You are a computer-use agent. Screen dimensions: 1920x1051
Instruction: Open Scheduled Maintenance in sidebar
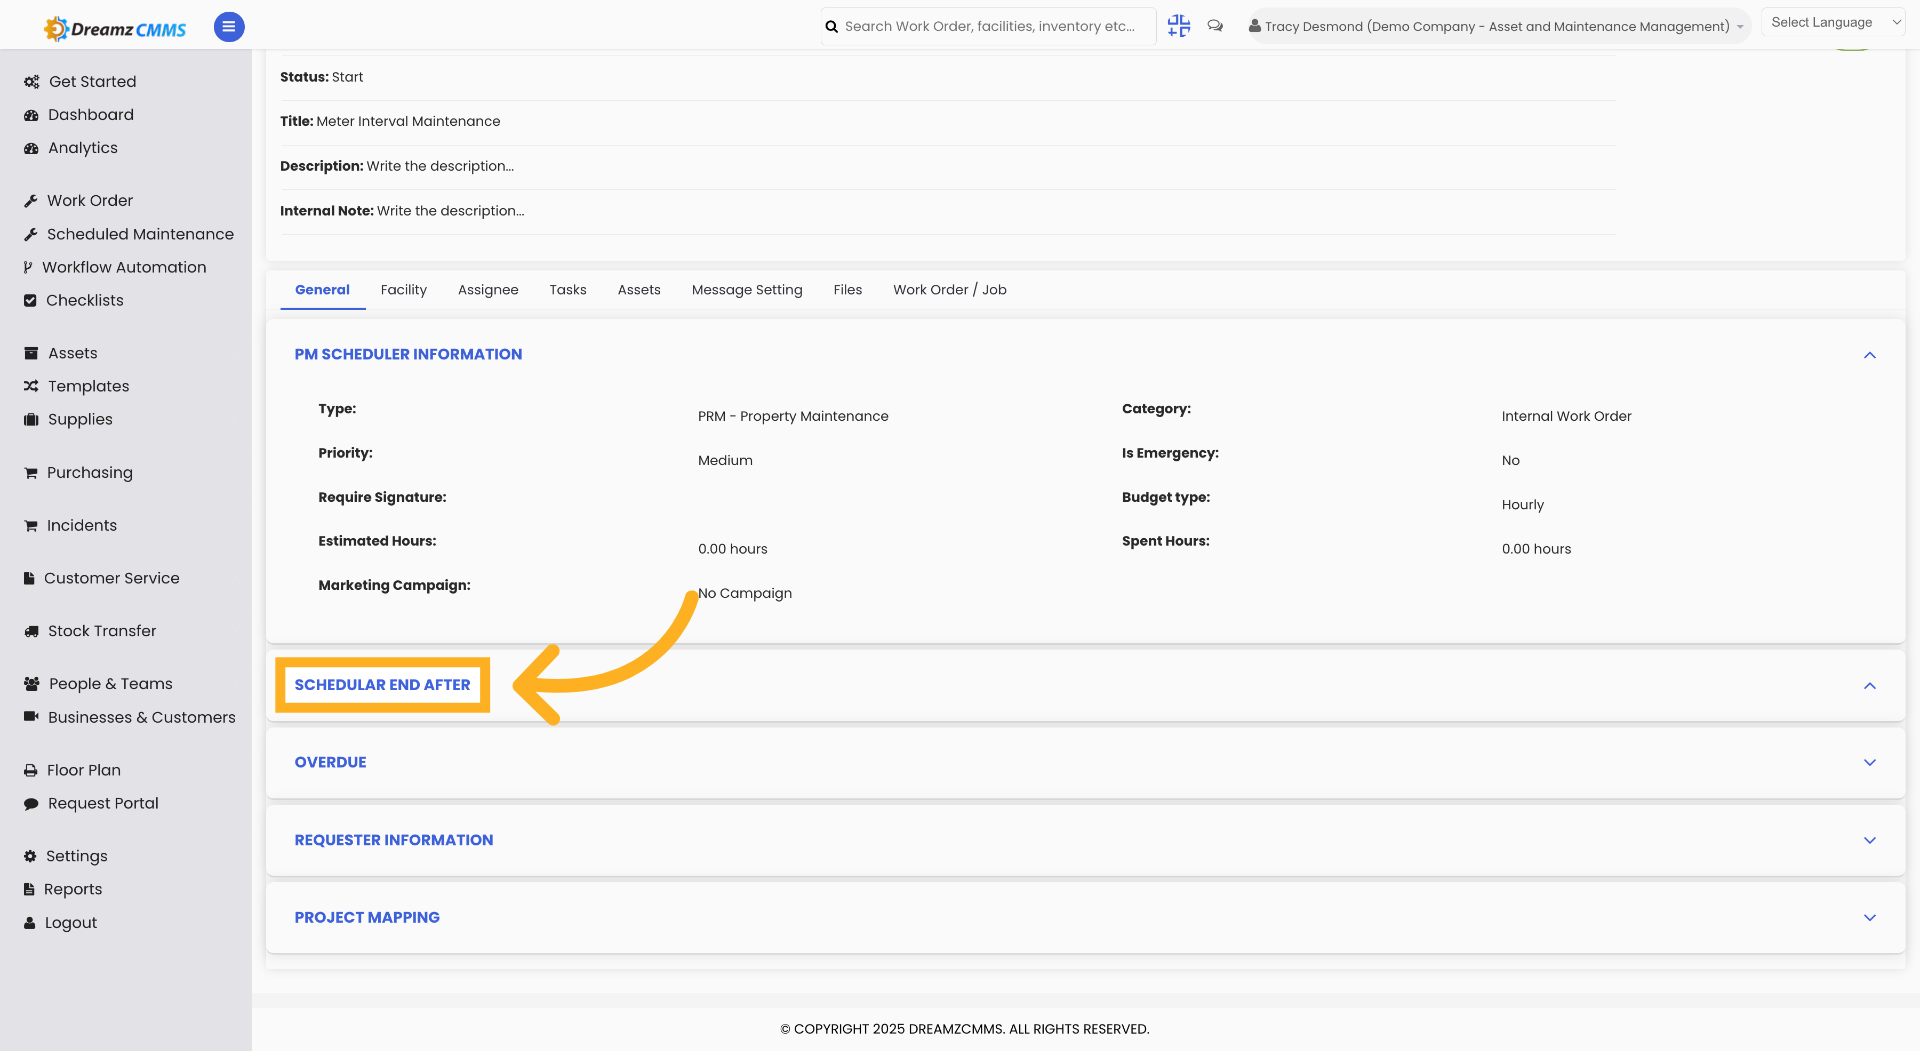(x=140, y=234)
